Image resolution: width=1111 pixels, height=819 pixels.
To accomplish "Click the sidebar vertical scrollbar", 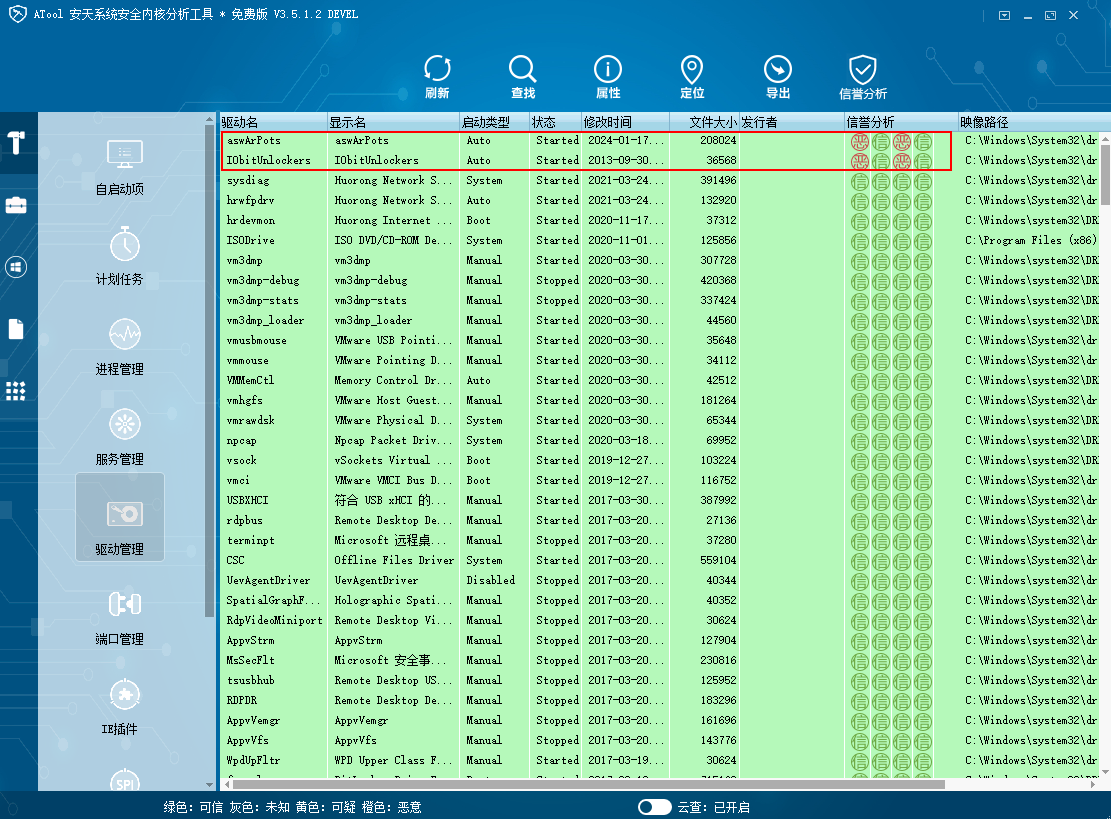I will (x=209, y=371).
